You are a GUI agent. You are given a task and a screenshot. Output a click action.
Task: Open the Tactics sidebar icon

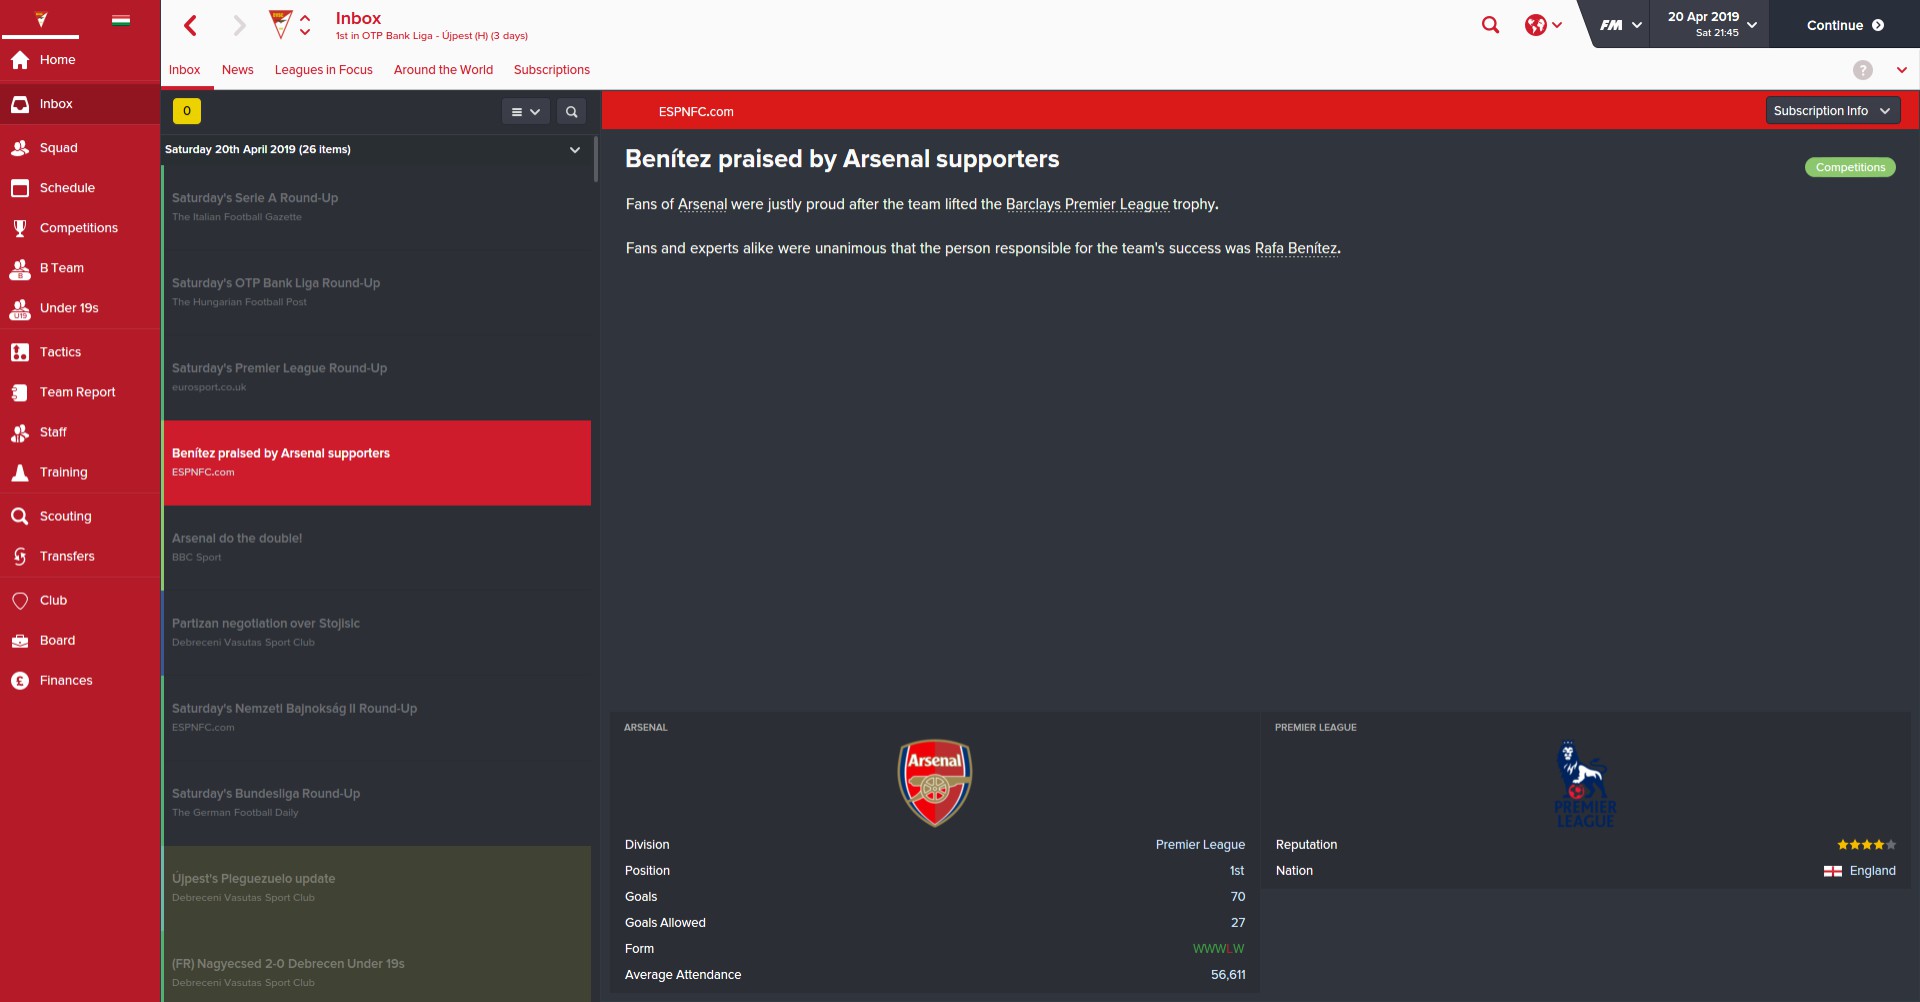(20, 352)
